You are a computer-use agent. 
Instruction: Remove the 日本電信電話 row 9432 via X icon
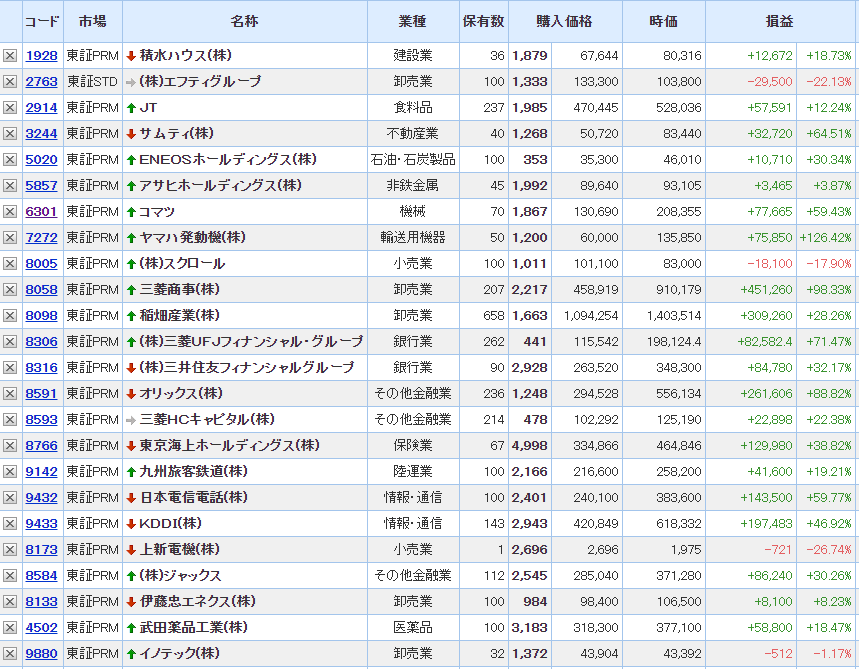[x=10, y=498]
